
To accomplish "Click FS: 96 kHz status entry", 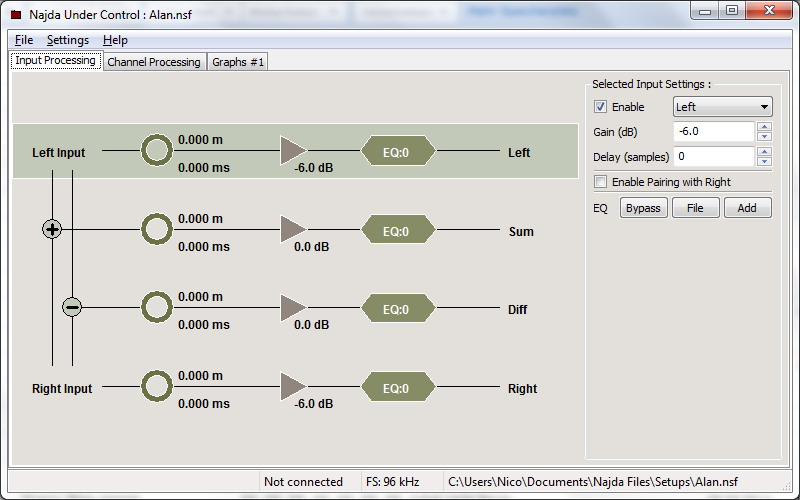I will pyautogui.click(x=392, y=482).
